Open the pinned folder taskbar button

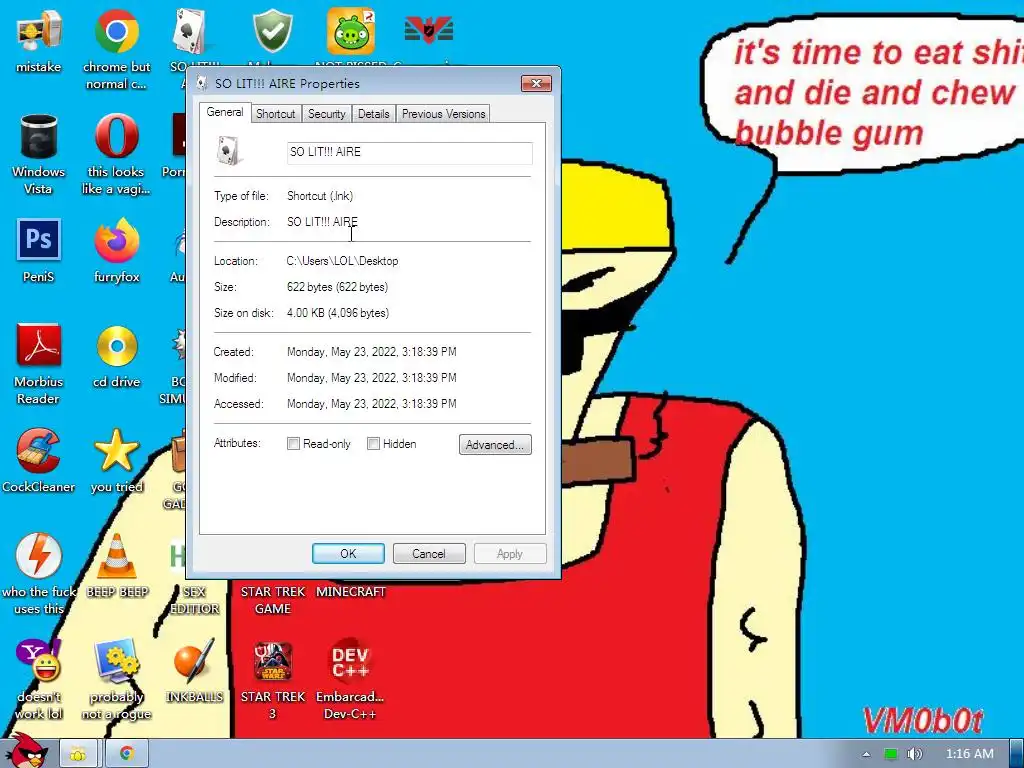click(x=78, y=754)
